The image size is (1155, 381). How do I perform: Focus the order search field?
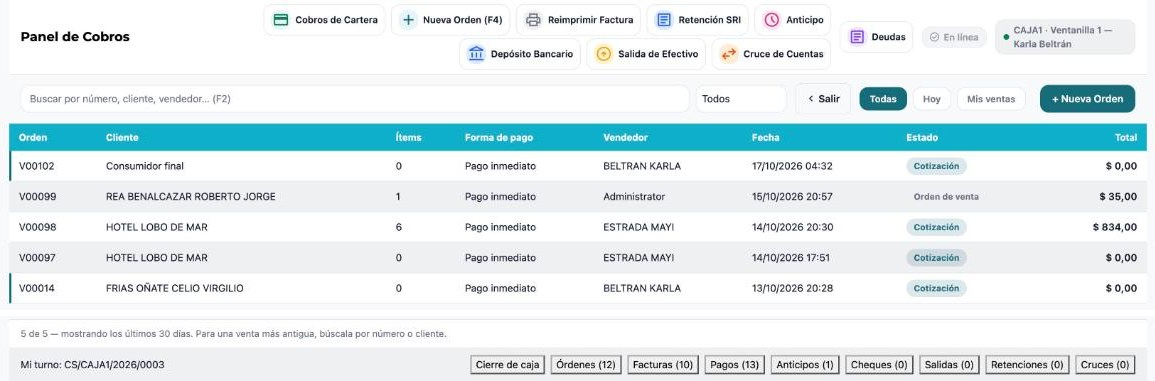tap(354, 99)
